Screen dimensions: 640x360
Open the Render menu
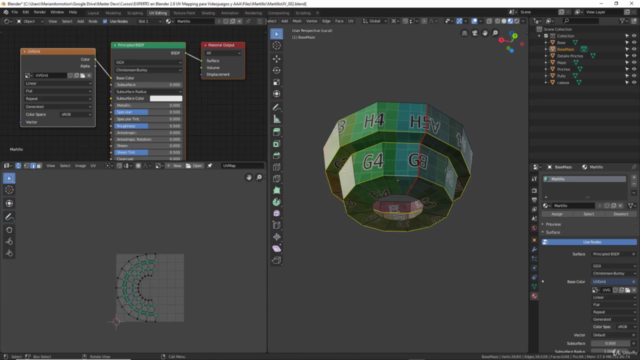click(40, 12)
